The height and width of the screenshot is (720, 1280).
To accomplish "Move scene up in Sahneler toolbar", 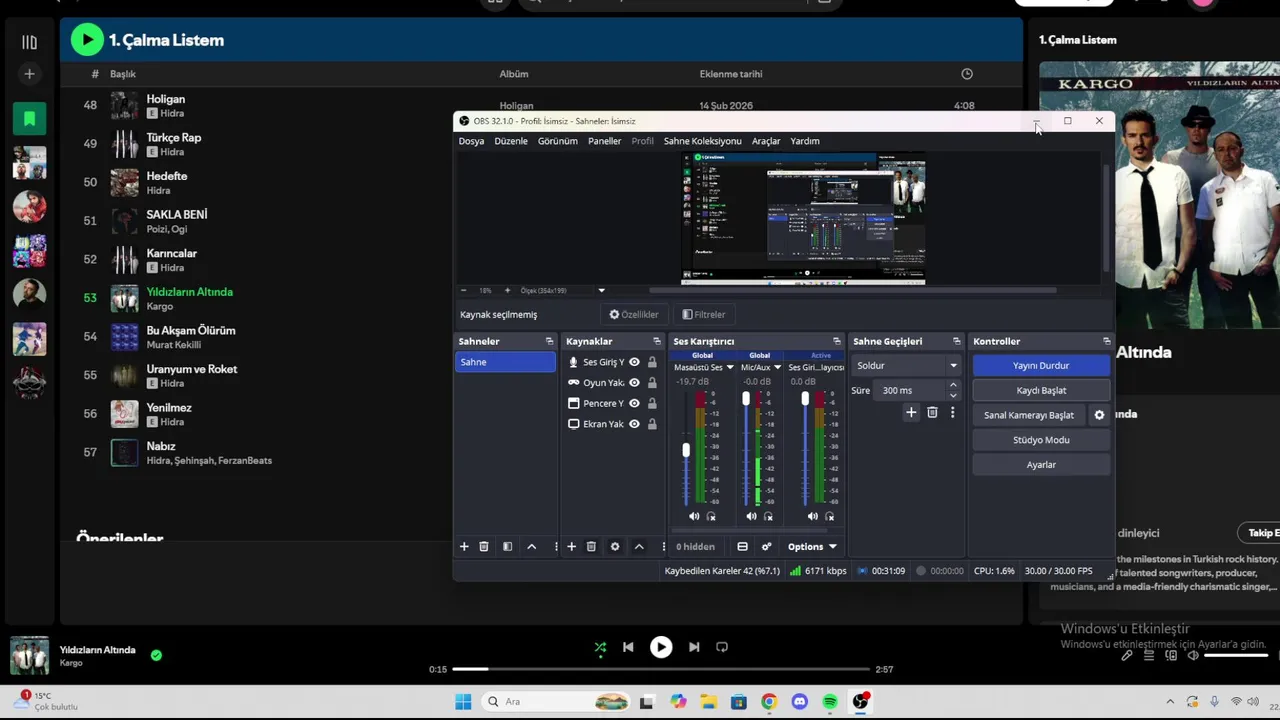I will pyautogui.click(x=532, y=546).
